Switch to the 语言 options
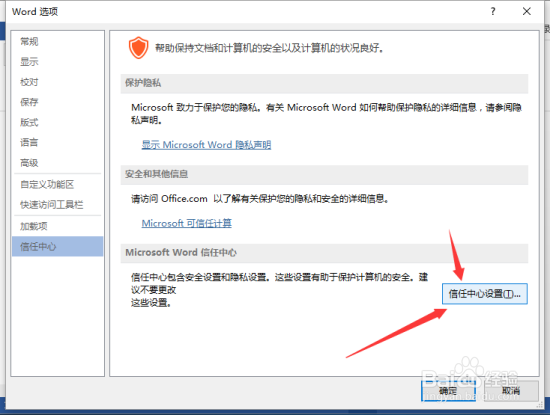 click(x=57, y=142)
